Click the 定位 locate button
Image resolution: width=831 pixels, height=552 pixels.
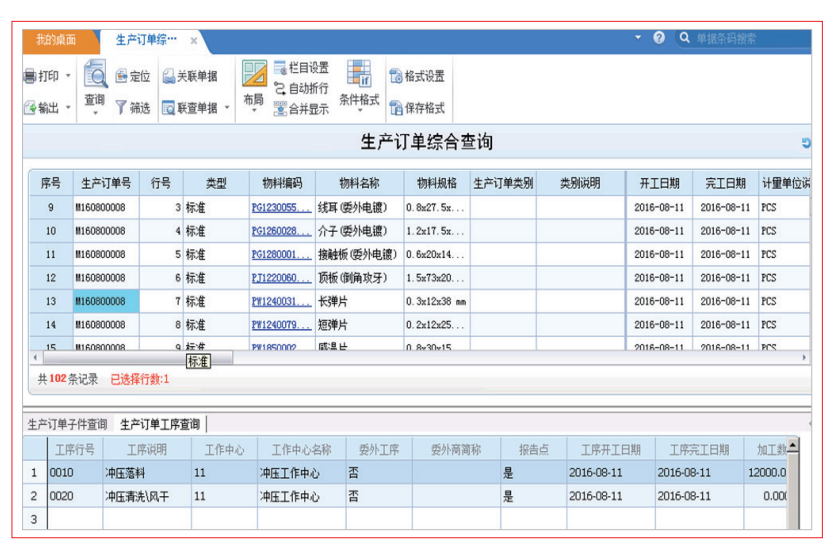pyautogui.click(x=132, y=76)
